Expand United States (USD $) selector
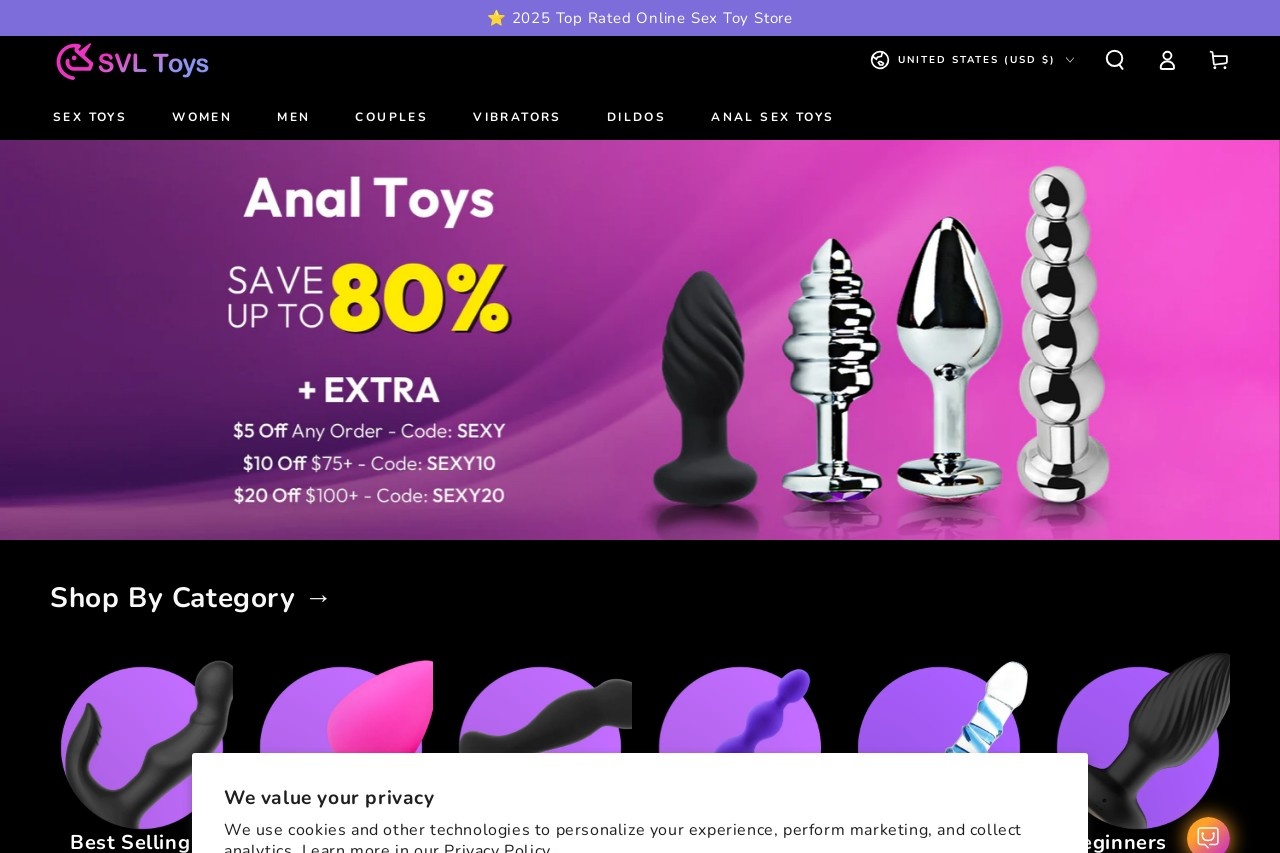Screen dimensions: 1280x853 tap(973, 60)
